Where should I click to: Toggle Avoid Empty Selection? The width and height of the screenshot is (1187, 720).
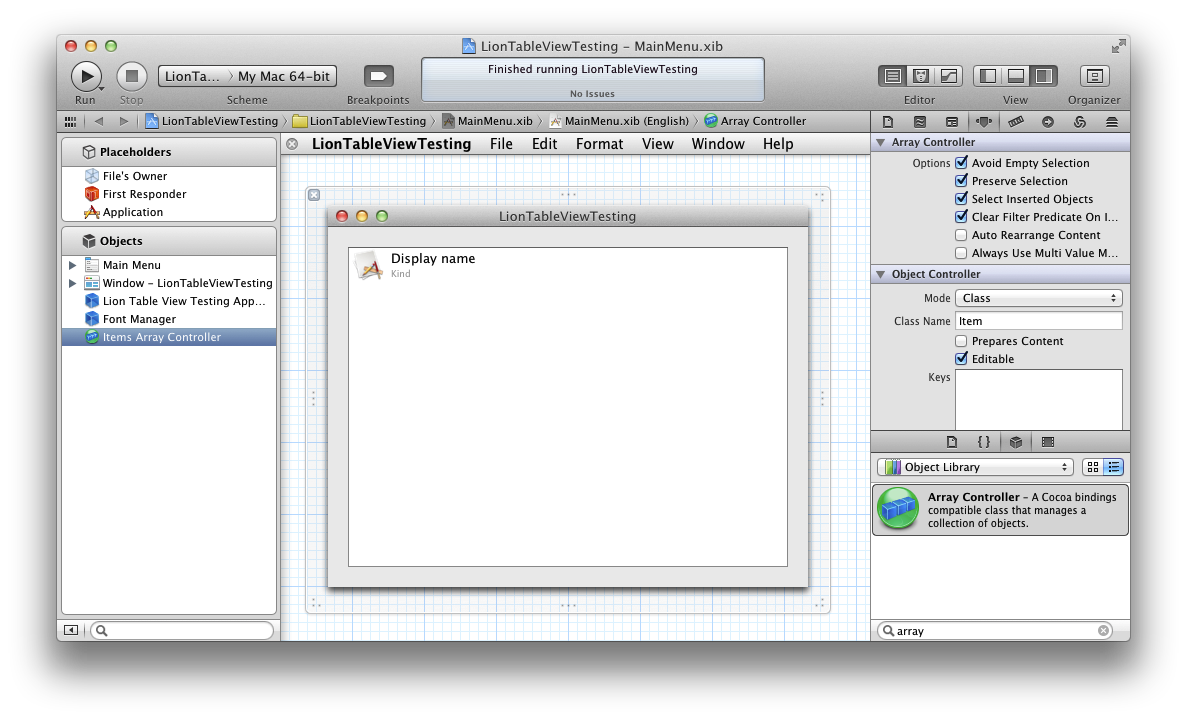[x=961, y=162]
